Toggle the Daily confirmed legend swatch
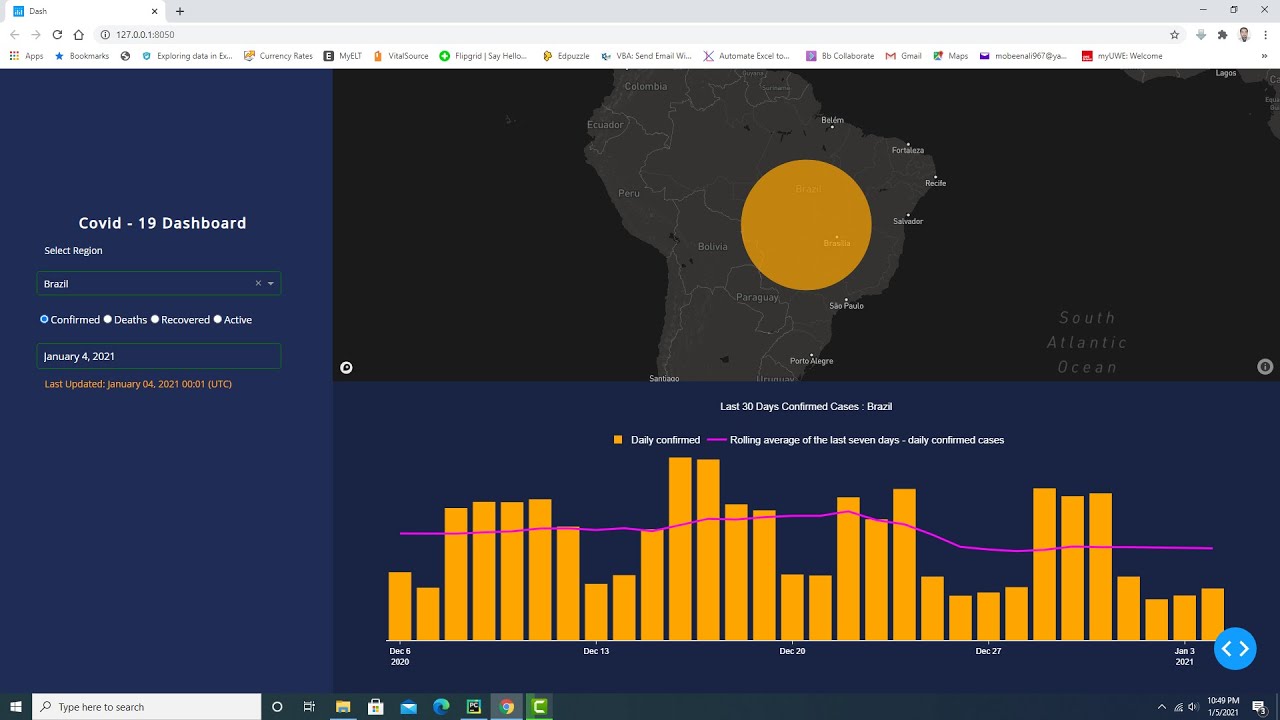Image resolution: width=1280 pixels, height=720 pixels. tap(618, 440)
